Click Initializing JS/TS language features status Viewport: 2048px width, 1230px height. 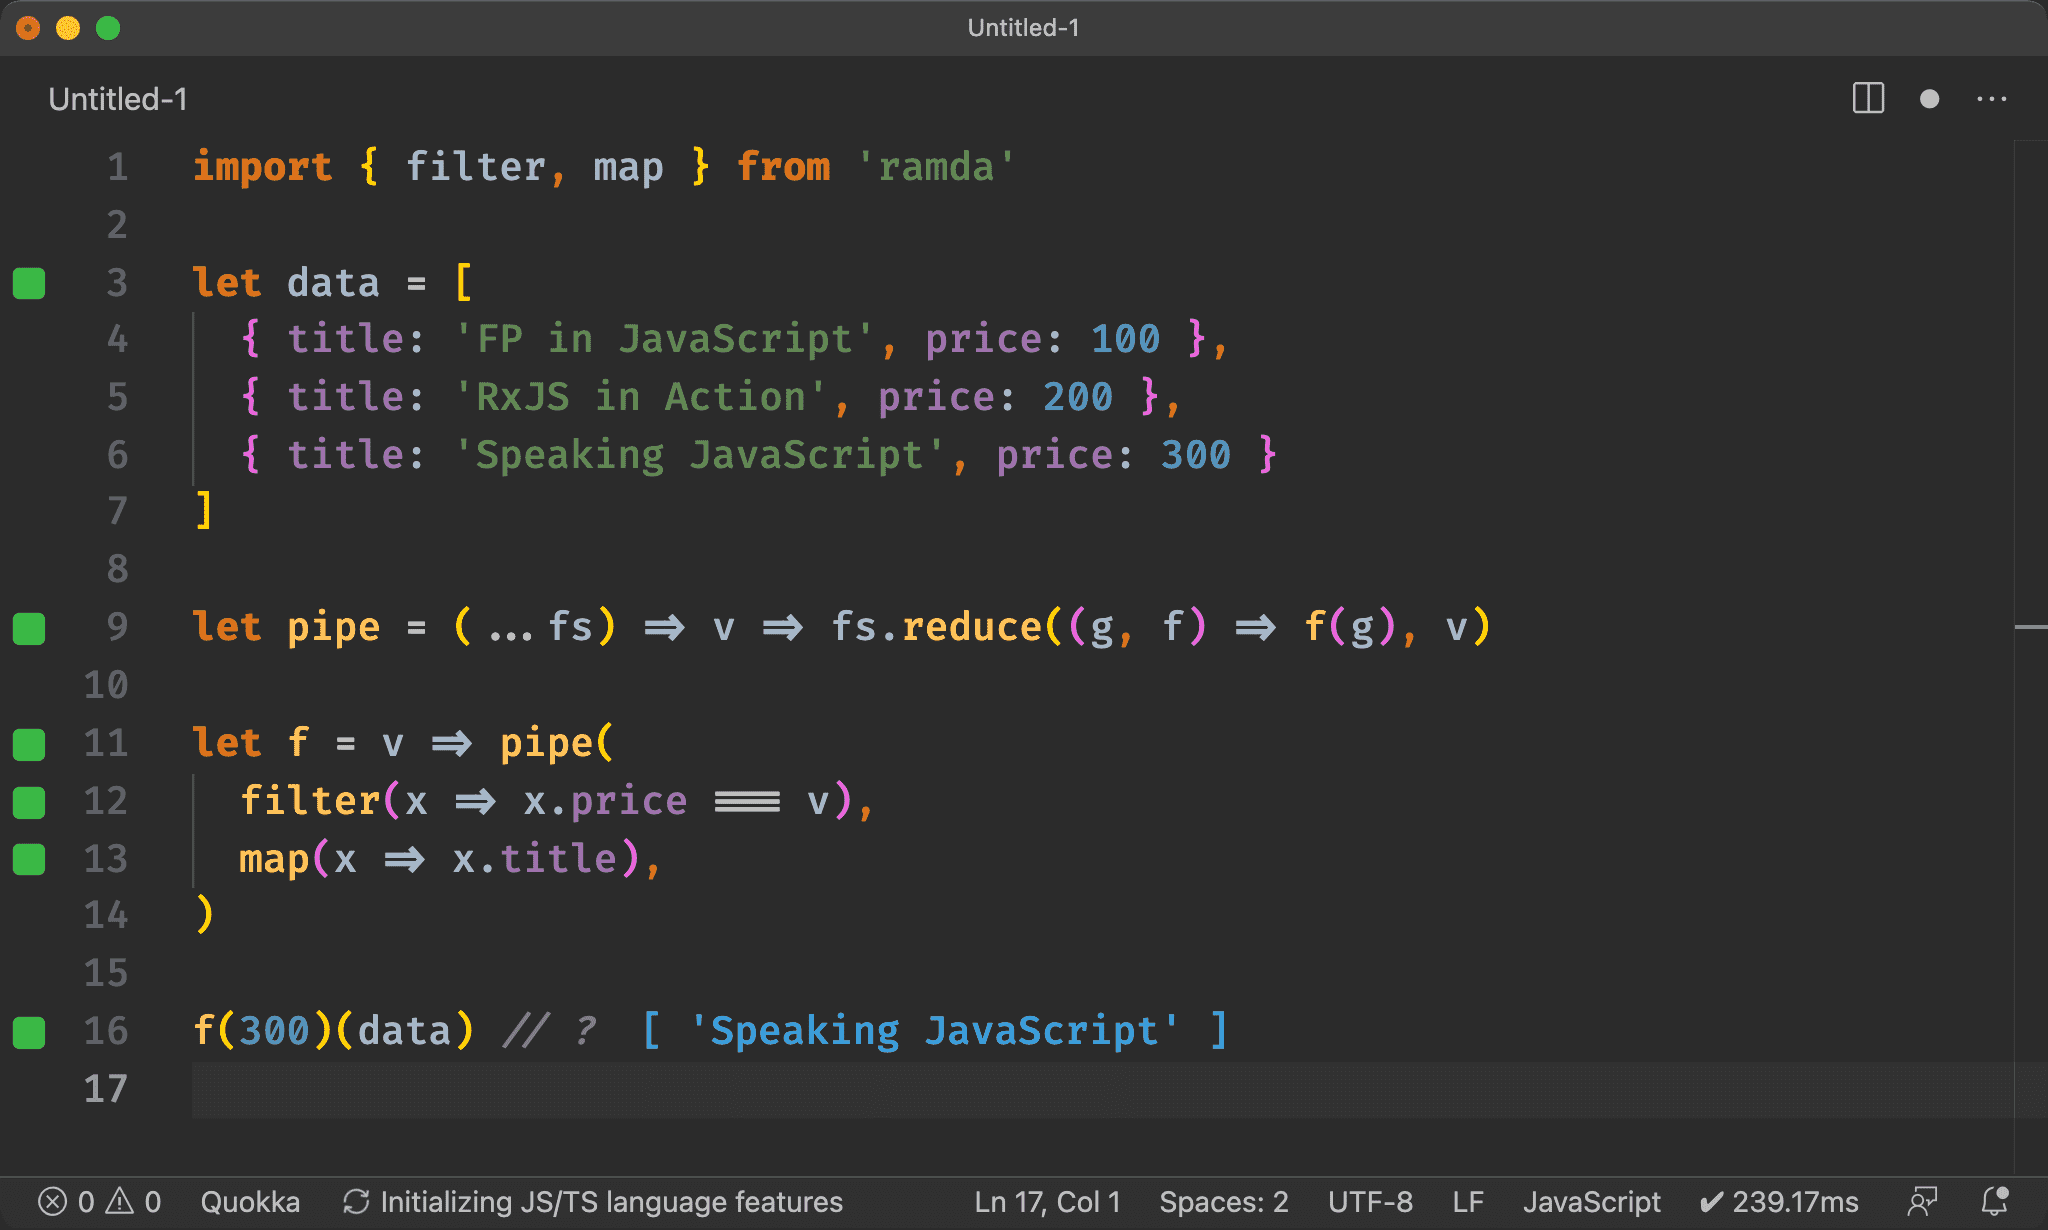coord(611,1202)
